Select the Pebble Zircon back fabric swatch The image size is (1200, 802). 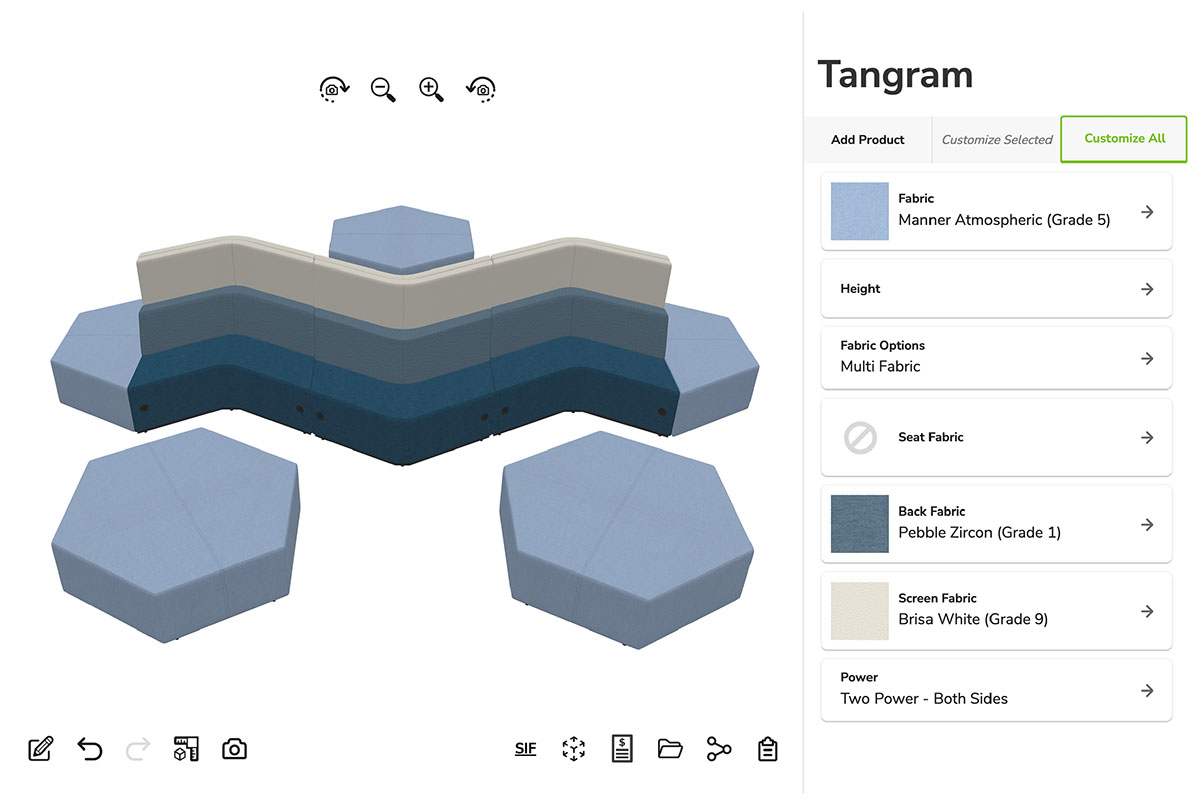click(x=859, y=524)
